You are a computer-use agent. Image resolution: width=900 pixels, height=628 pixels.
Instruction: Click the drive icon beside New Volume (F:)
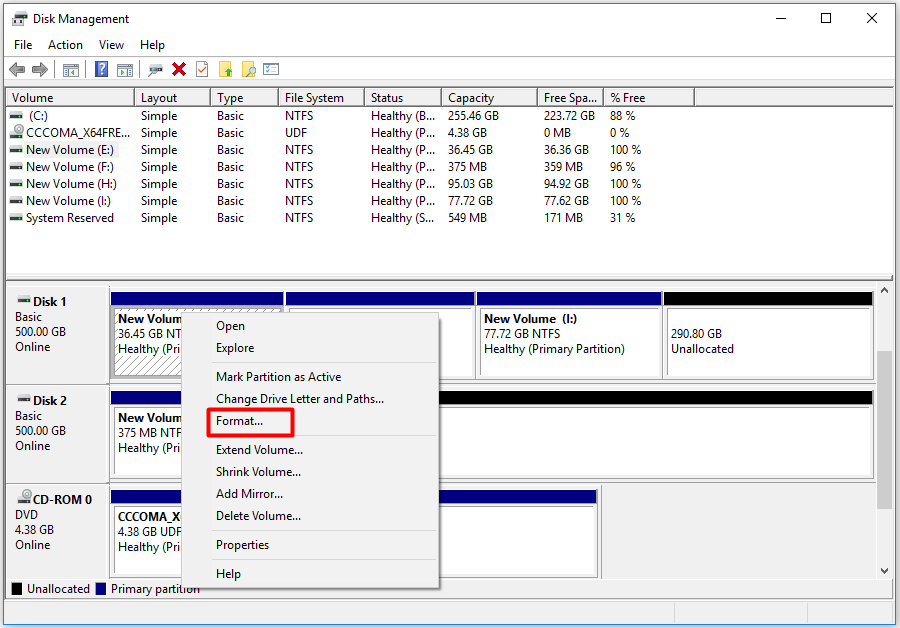pos(17,167)
